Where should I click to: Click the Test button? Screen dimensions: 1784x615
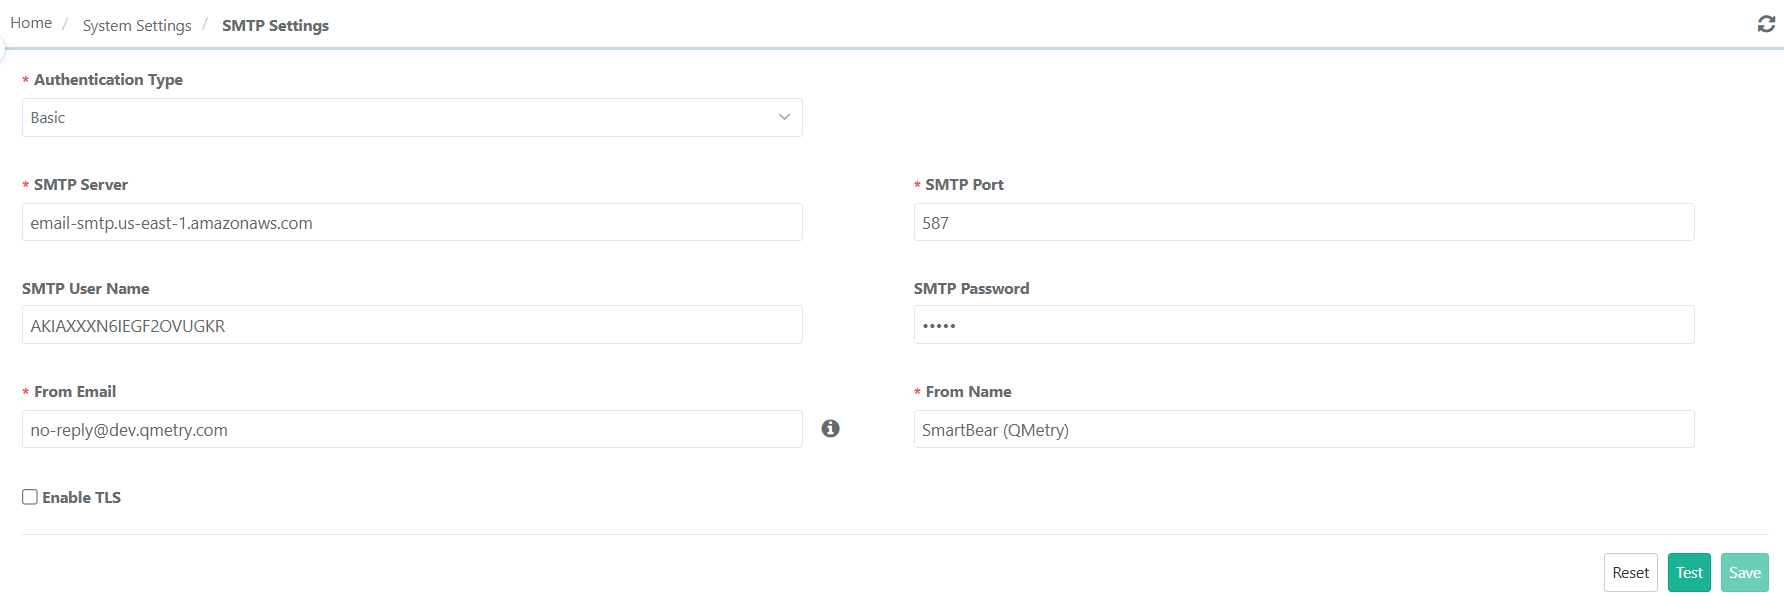pos(1689,572)
